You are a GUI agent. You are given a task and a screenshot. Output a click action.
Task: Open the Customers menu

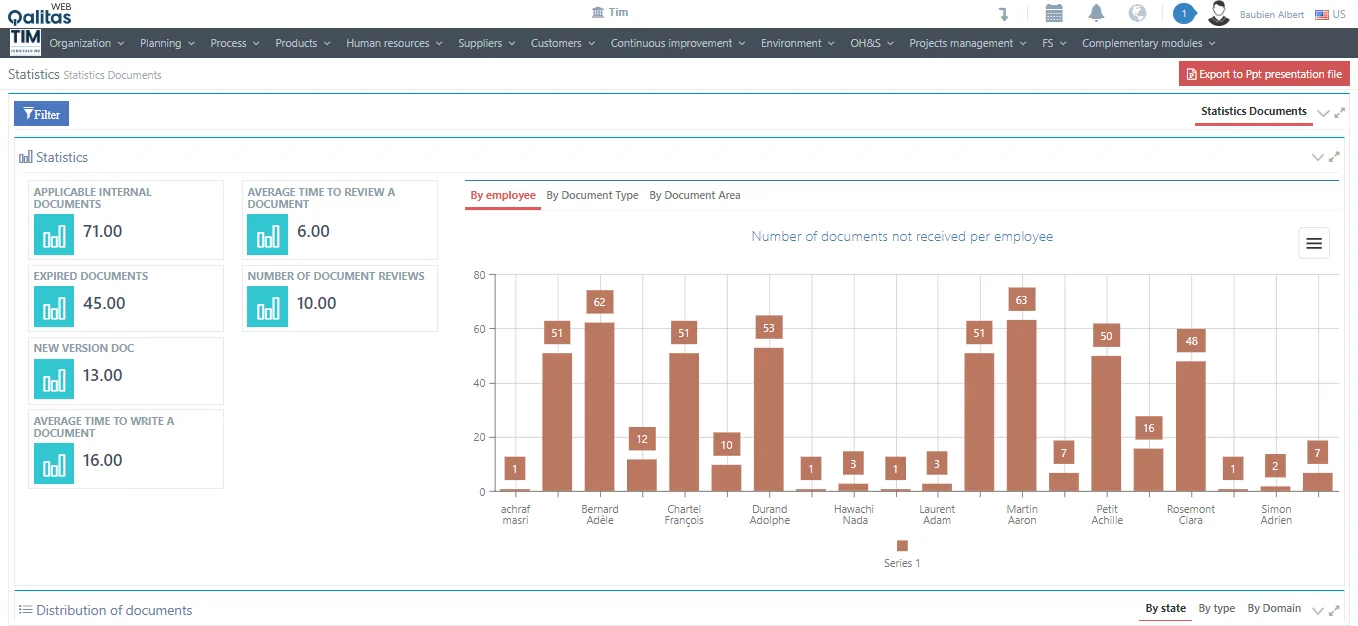[563, 43]
